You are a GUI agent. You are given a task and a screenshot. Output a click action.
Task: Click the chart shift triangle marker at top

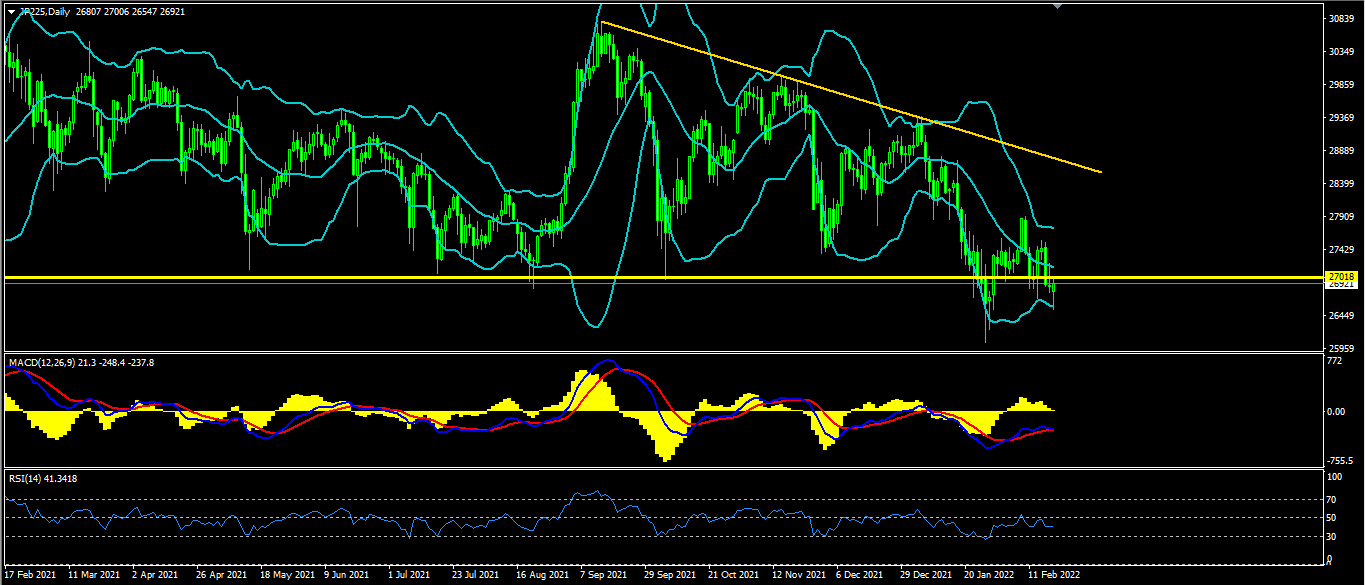1058,6
